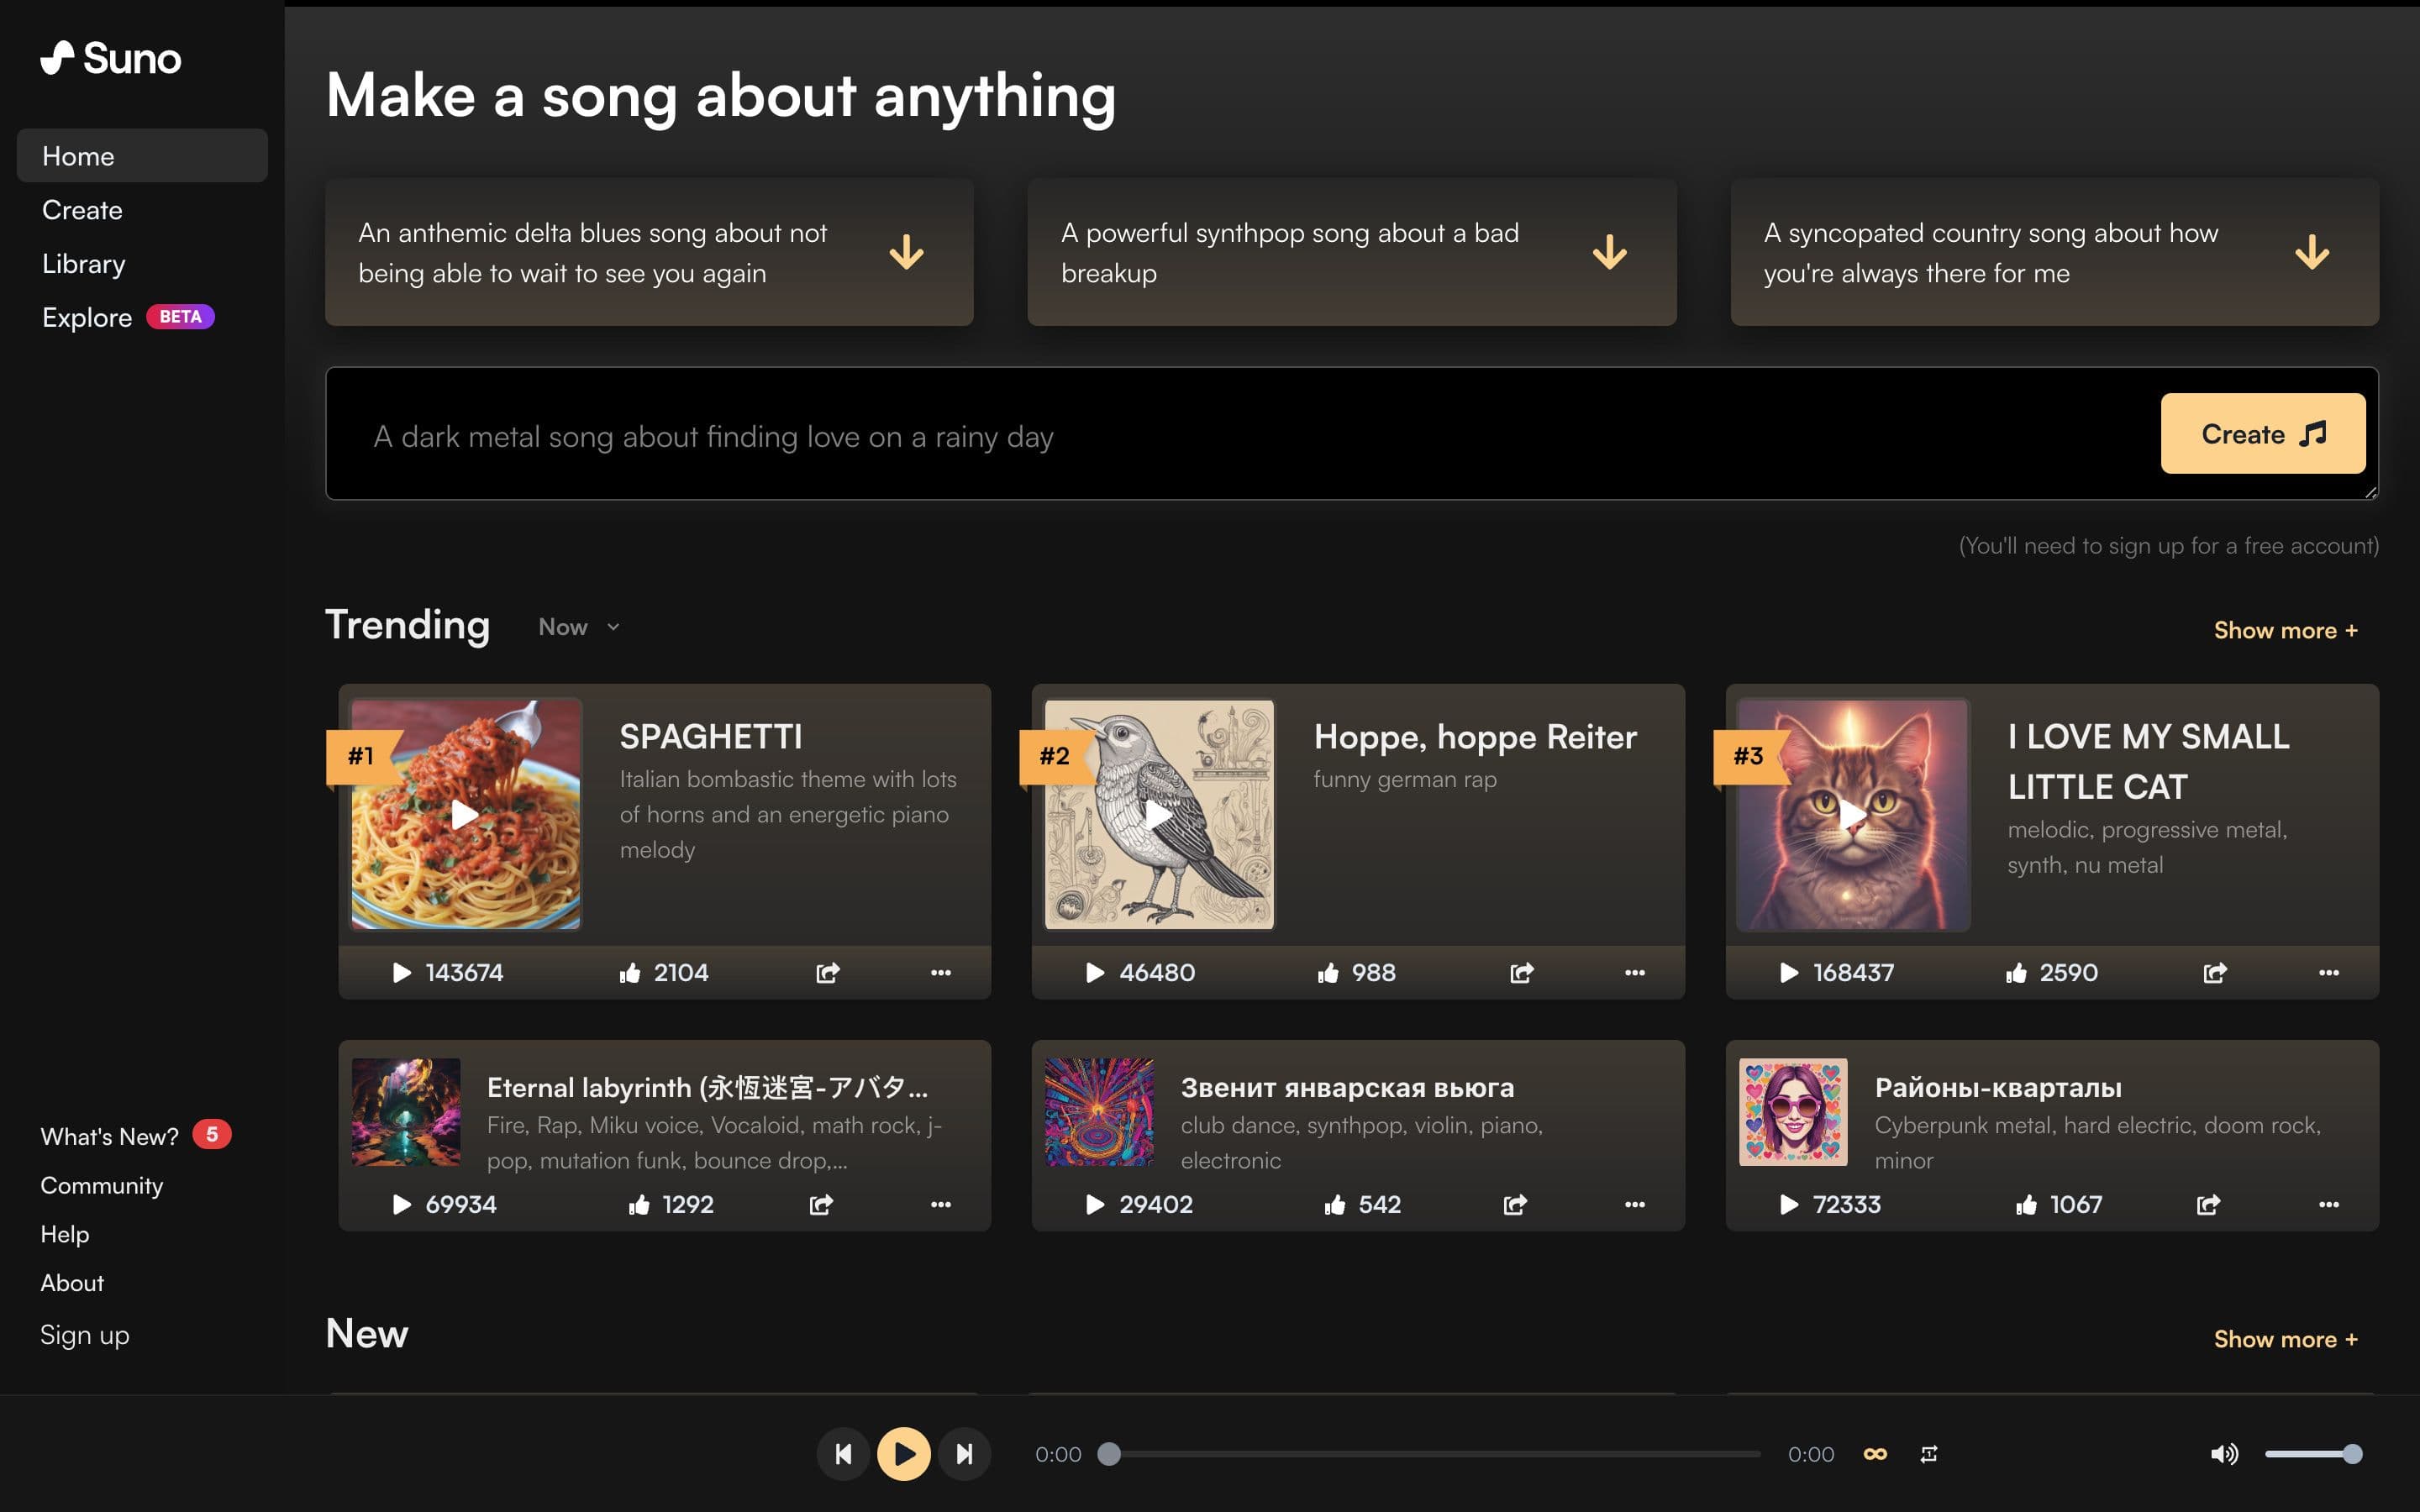
Task: Click the play button in the bottom player
Action: (903, 1453)
